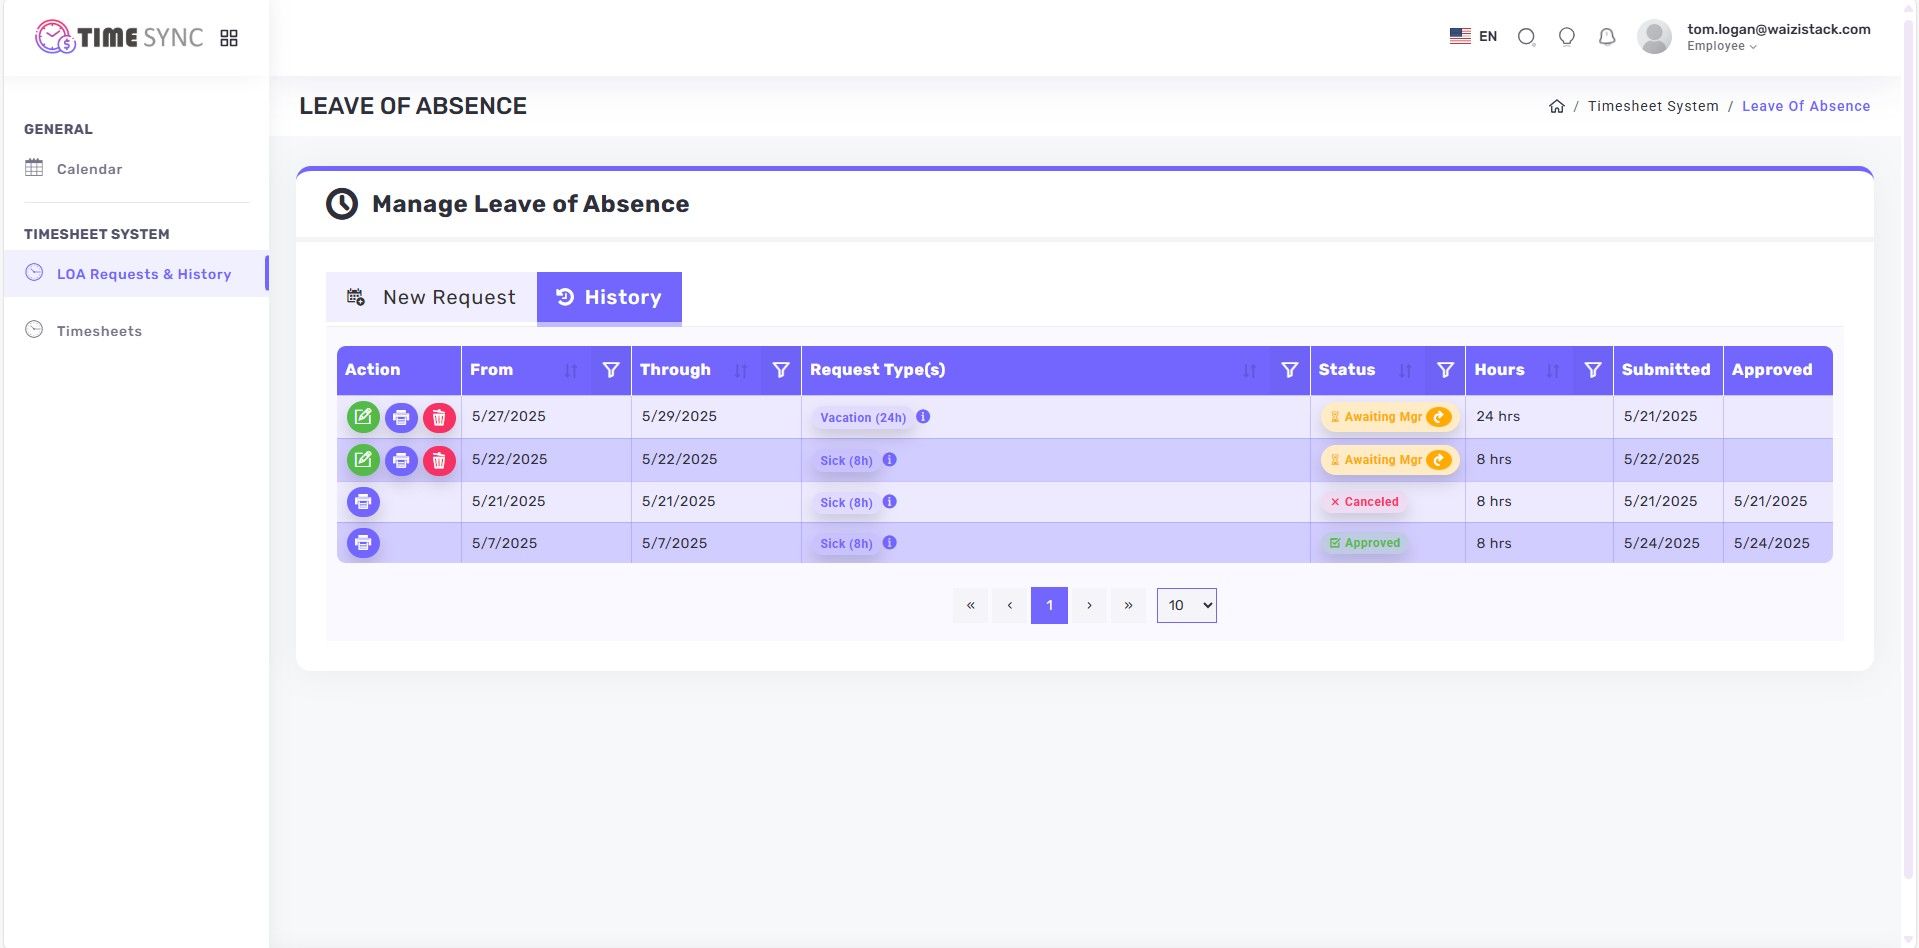This screenshot has height=948, width=1919.
Task: Open the EN language selector
Action: tap(1473, 37)
